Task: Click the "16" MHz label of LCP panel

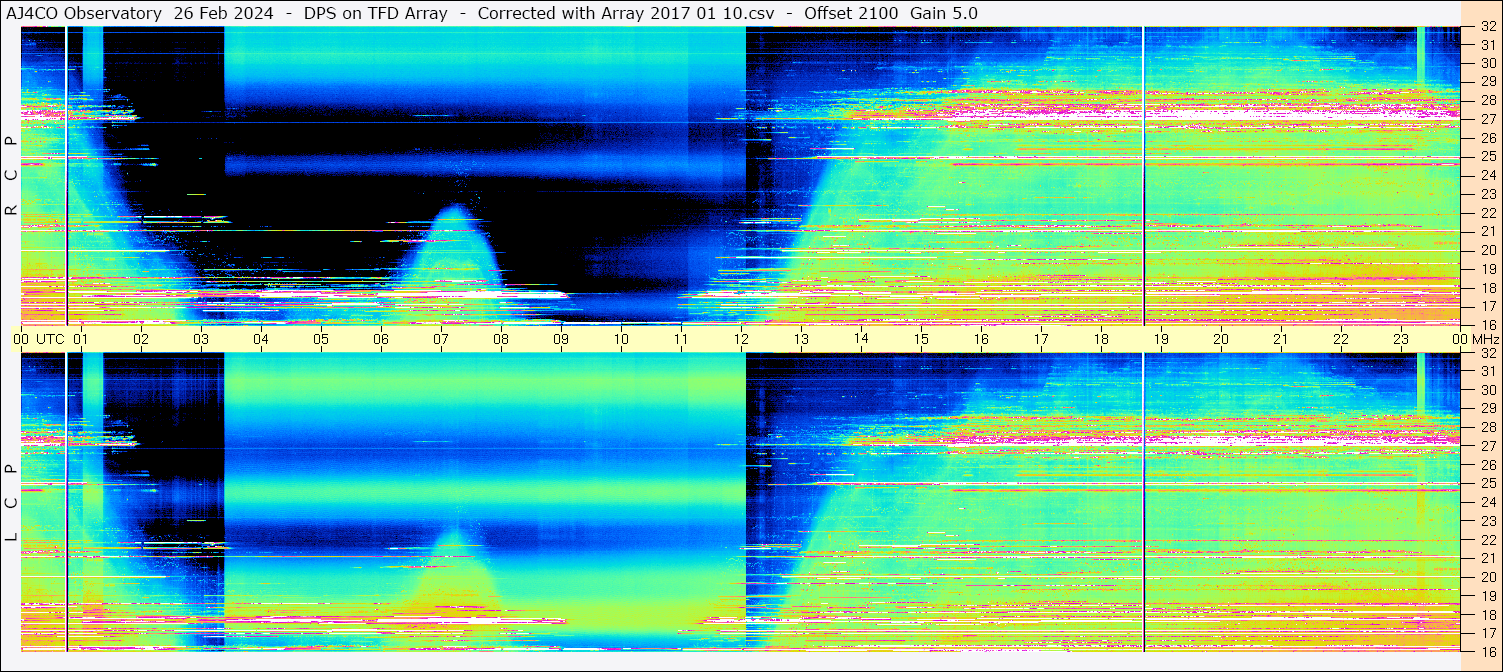Action: click(x=1487, y=651)
